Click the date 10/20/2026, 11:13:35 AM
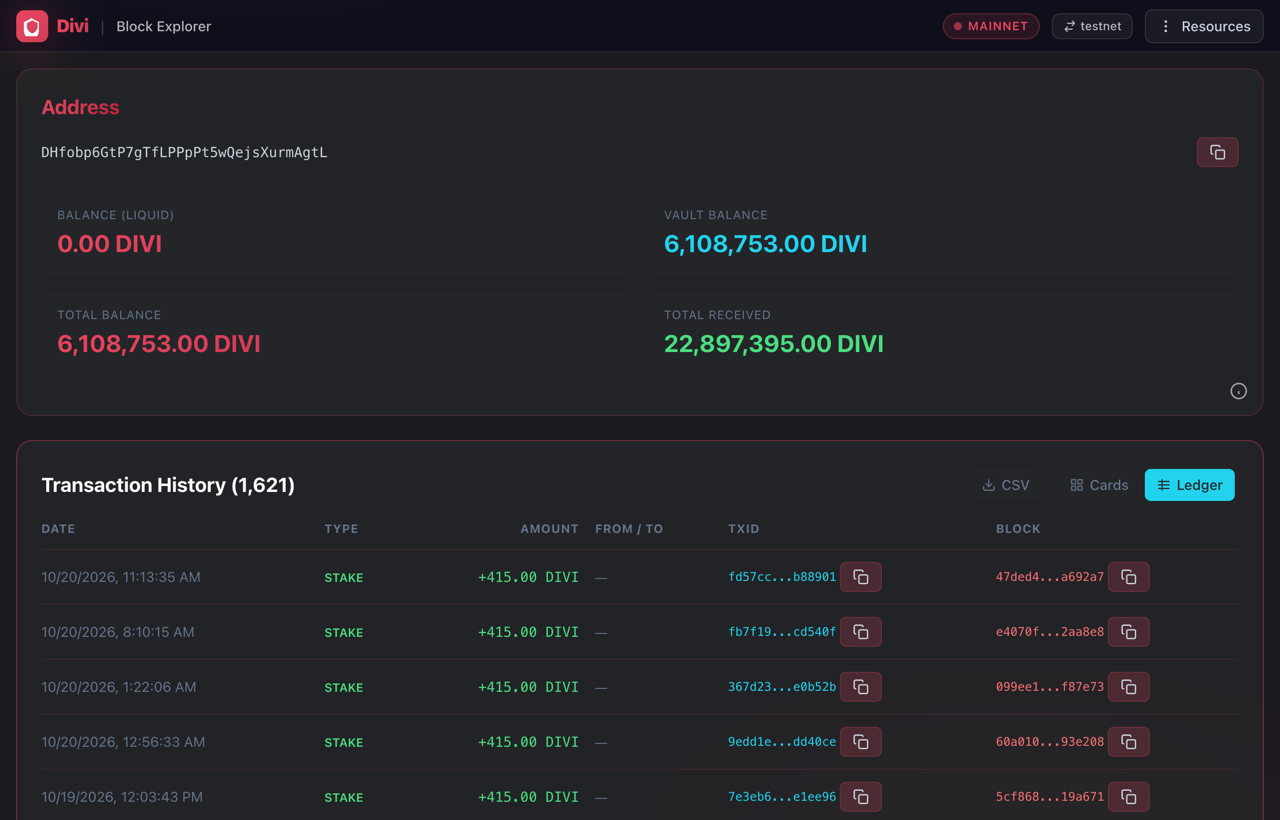The width and height of the screenshot is (1280, 820). [x=121, y=577]
